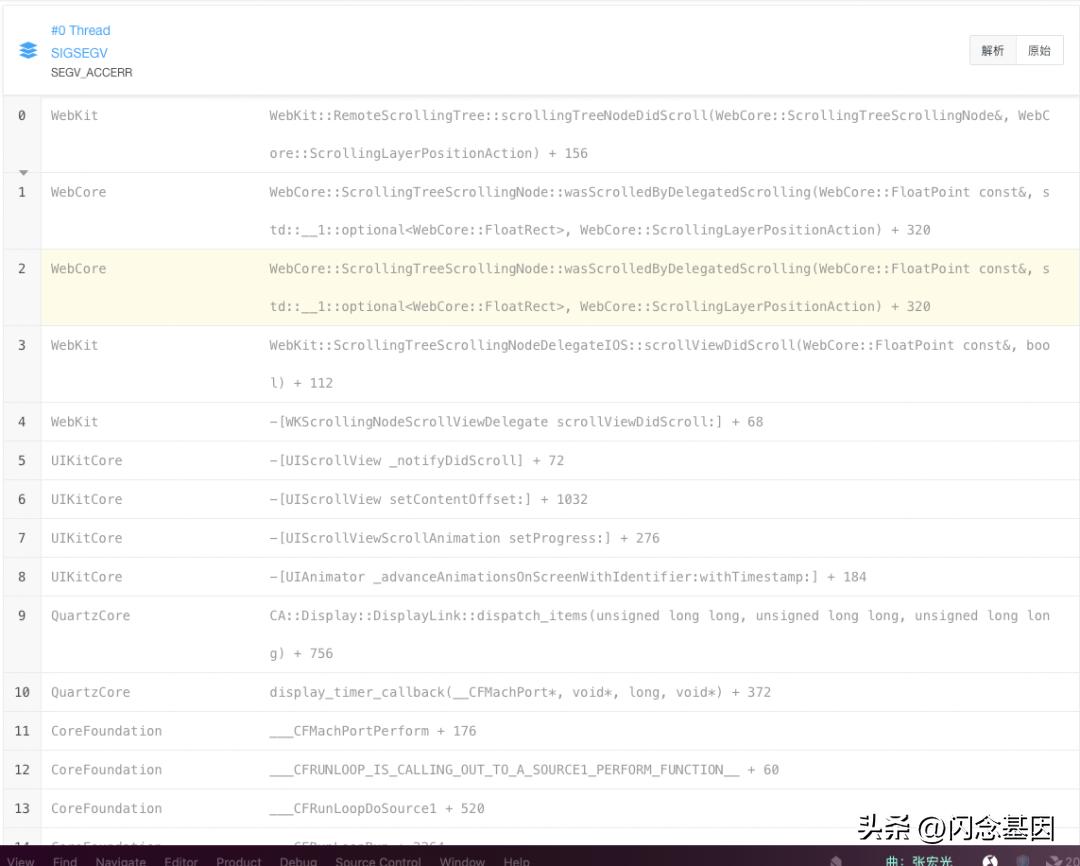1080x866 pixels.
Task: Click the 解析 button
Action: [x=992, y=50]
